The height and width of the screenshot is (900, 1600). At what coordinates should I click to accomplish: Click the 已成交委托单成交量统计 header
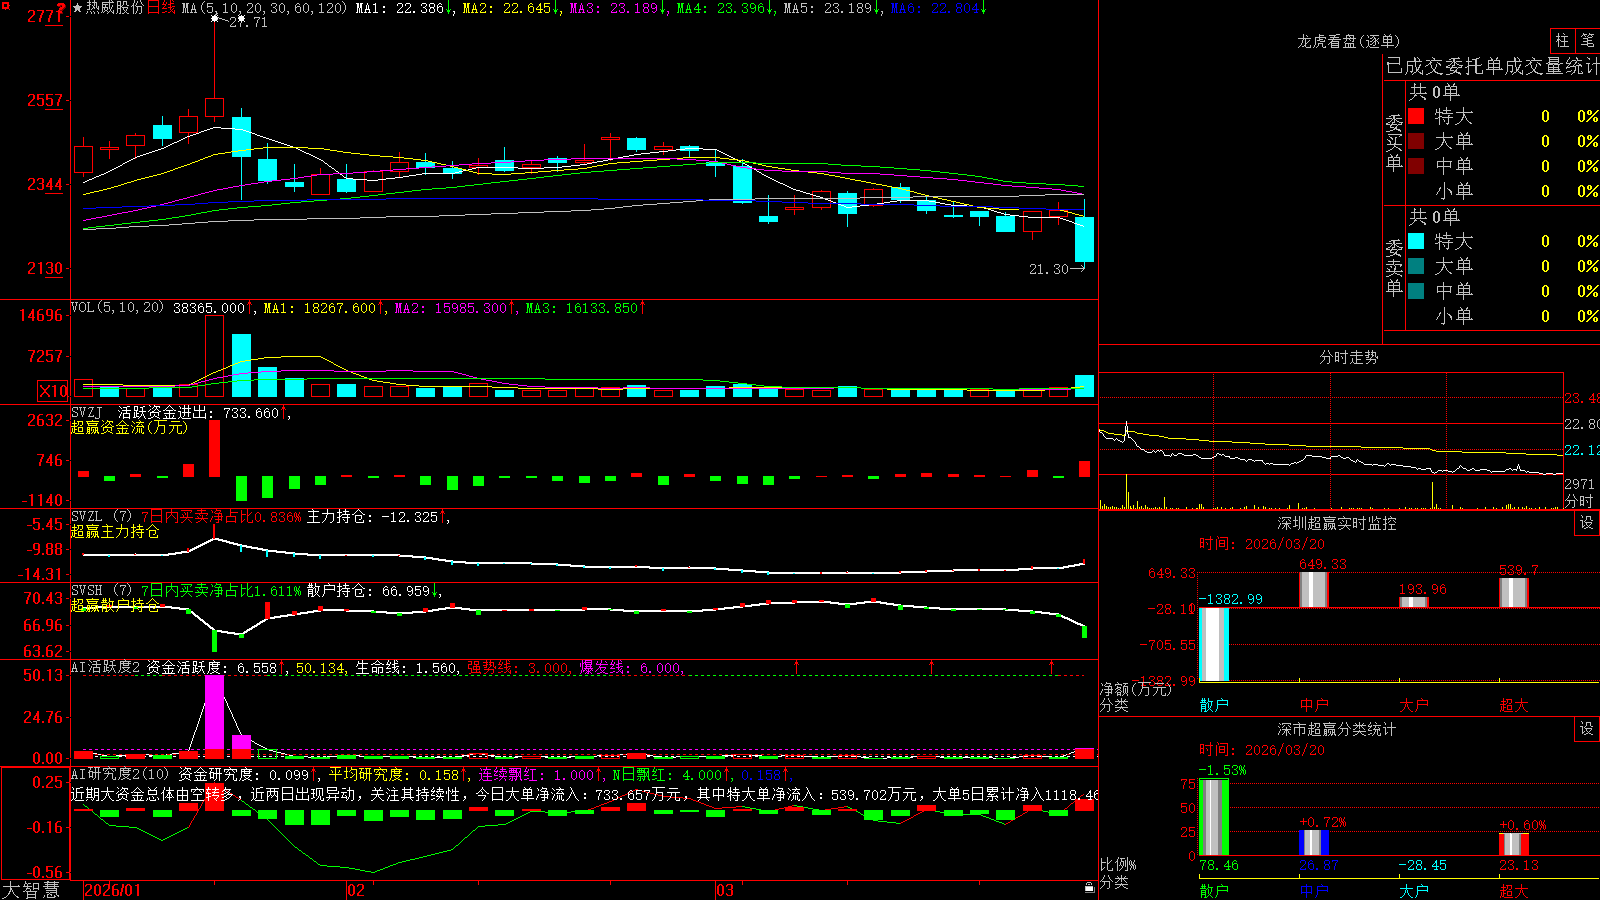(x=1492, y=66)
